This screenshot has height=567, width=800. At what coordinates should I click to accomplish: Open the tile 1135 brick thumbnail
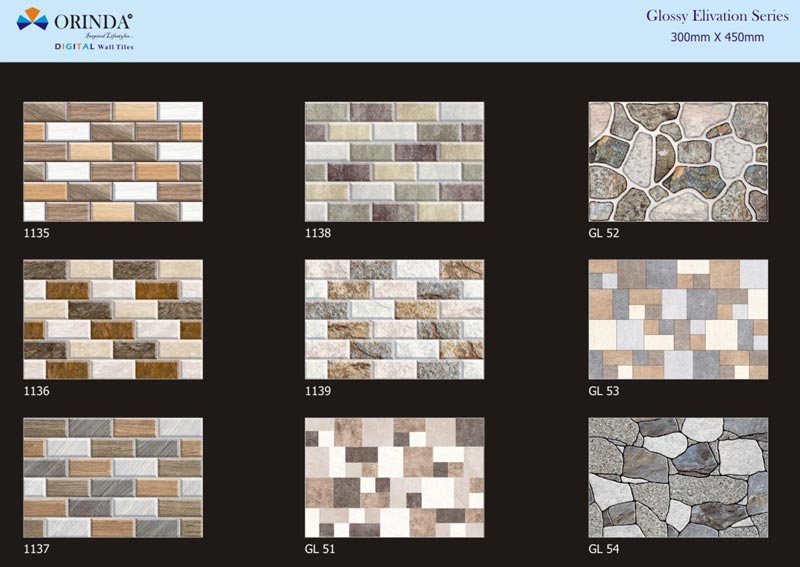[x=113, y=161]
